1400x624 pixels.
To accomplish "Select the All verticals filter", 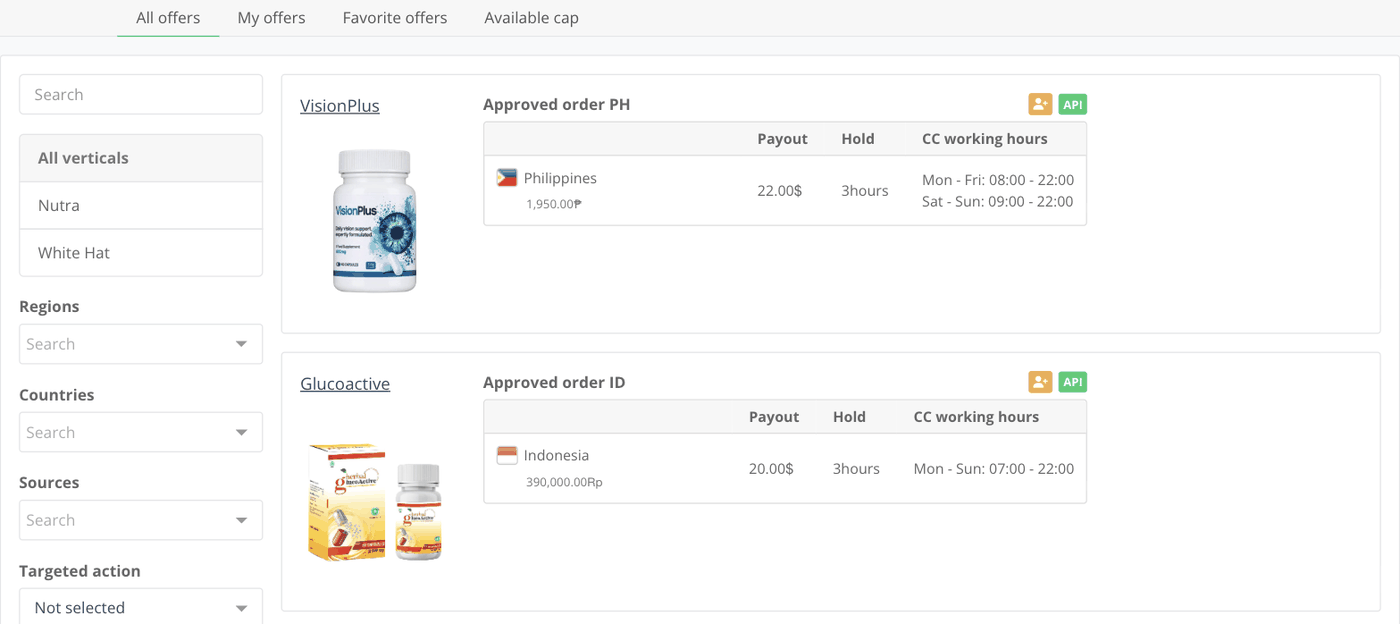I will point(141,158).
